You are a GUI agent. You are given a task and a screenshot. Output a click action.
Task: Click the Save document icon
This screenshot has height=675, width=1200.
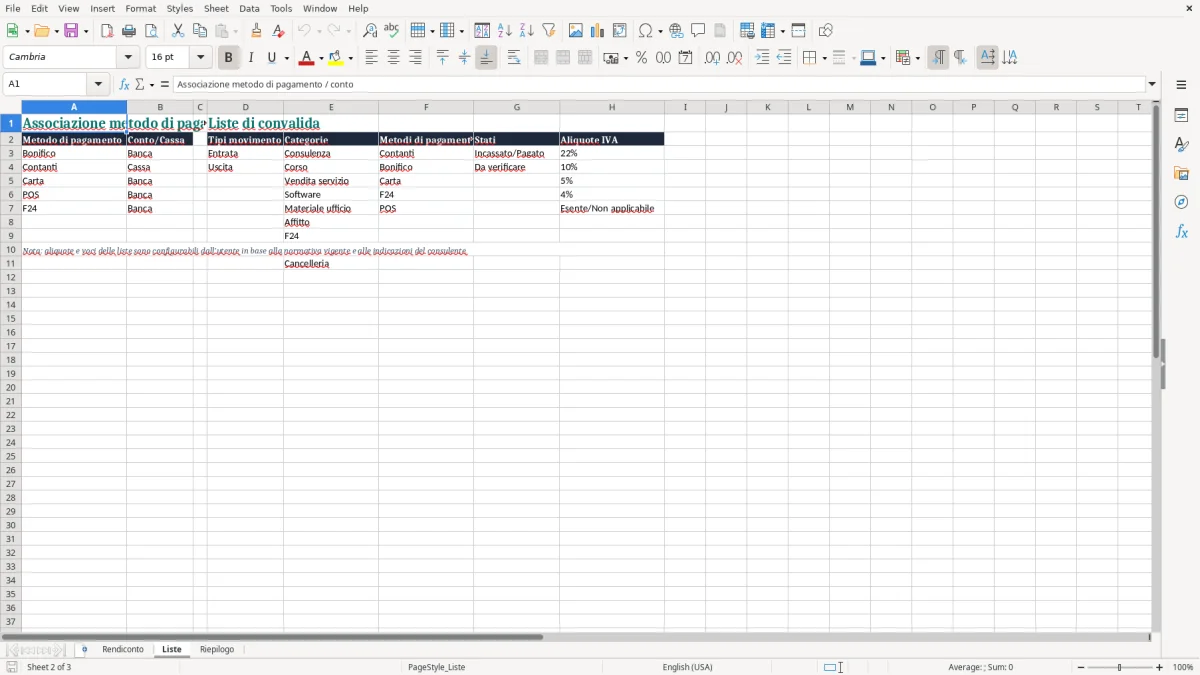(71, 31)
